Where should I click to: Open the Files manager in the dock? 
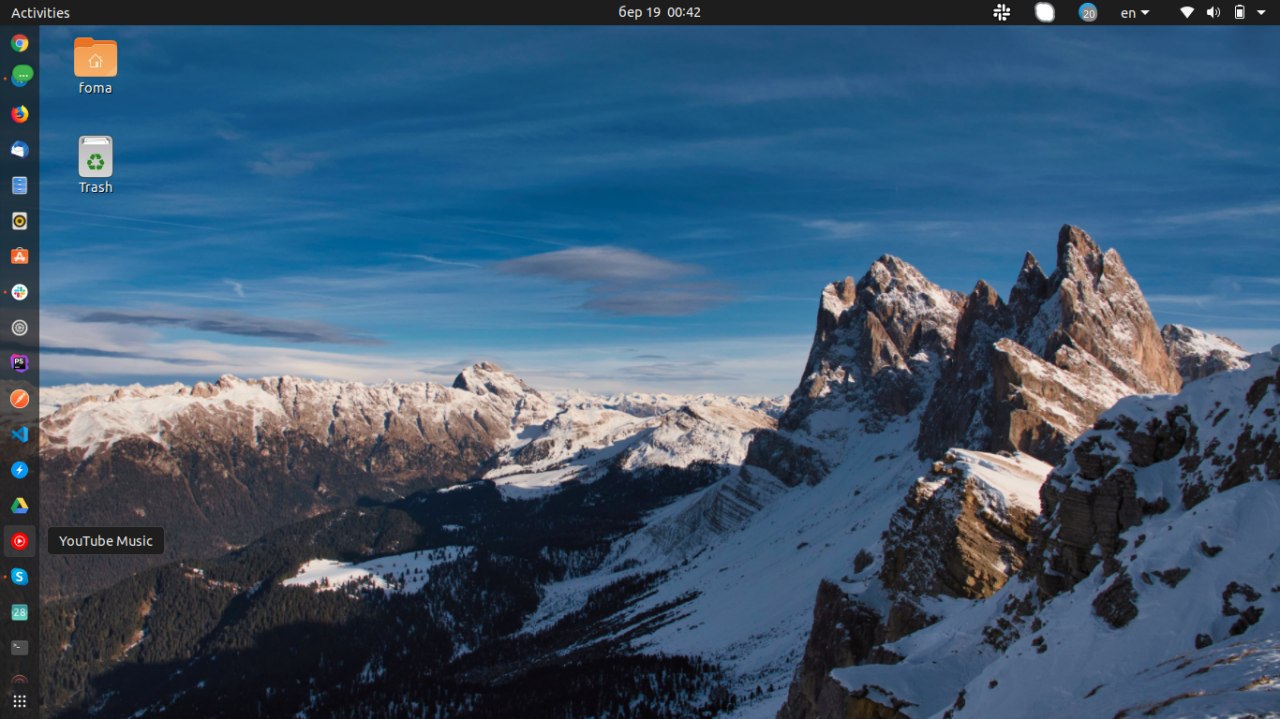pos(19,185)
